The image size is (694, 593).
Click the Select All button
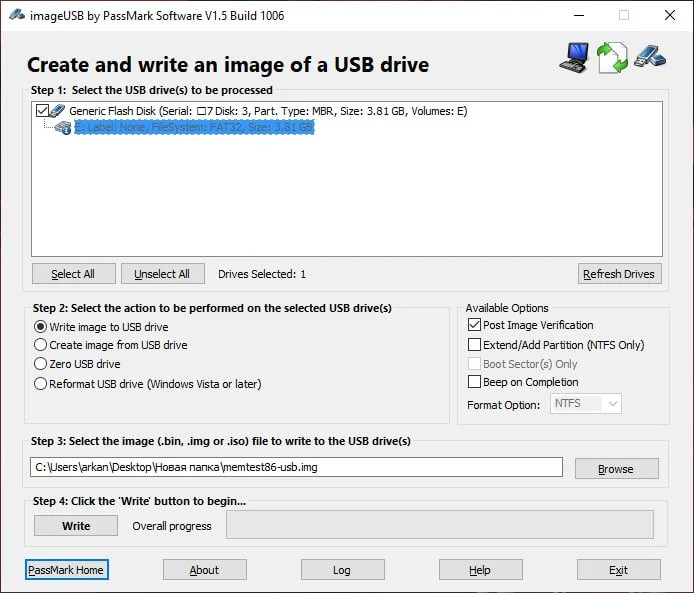click(x=73, y=274)
